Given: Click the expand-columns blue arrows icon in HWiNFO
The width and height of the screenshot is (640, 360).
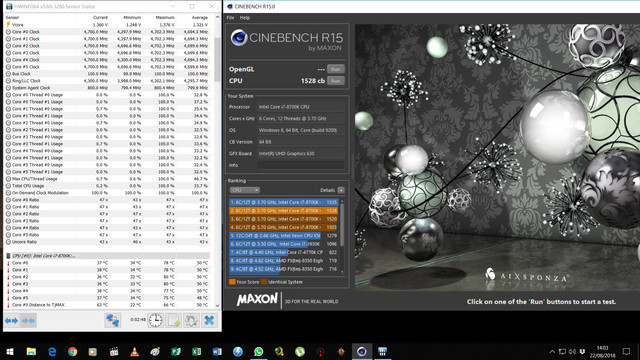Looking at the screenshot, I should tap(11, 320).
